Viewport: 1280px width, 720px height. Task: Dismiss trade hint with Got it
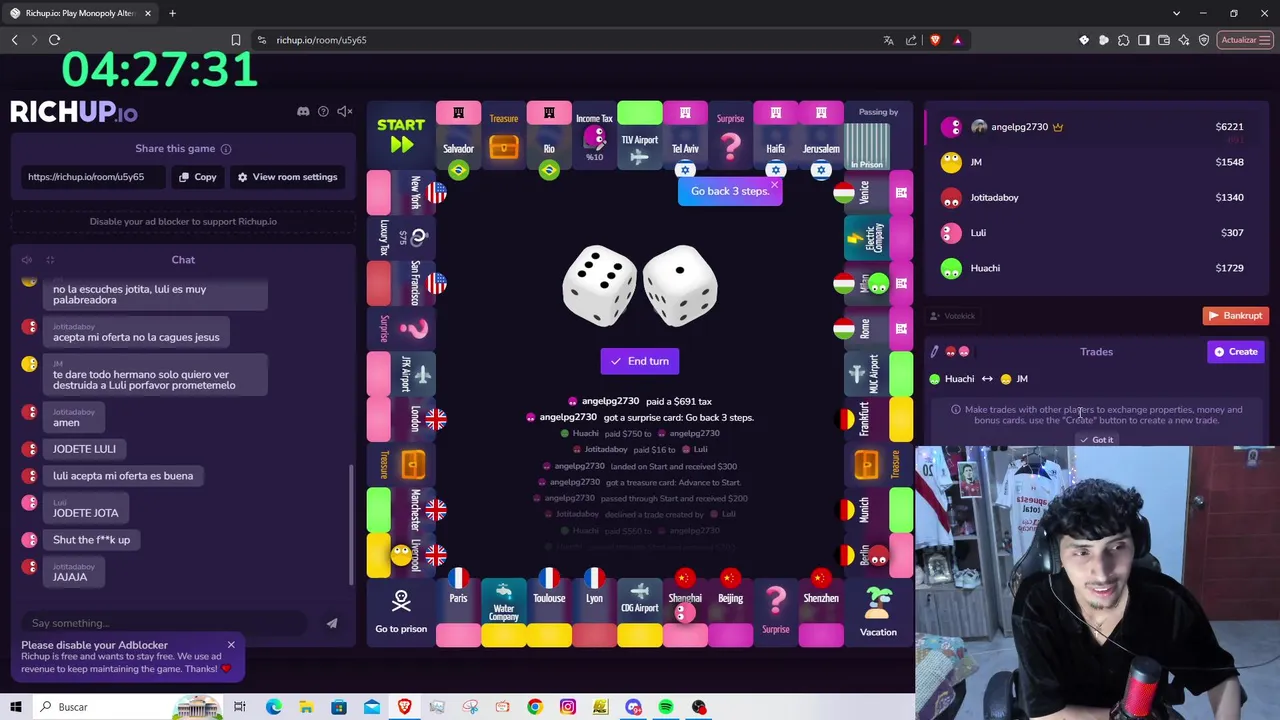[x=1096, y=440]
